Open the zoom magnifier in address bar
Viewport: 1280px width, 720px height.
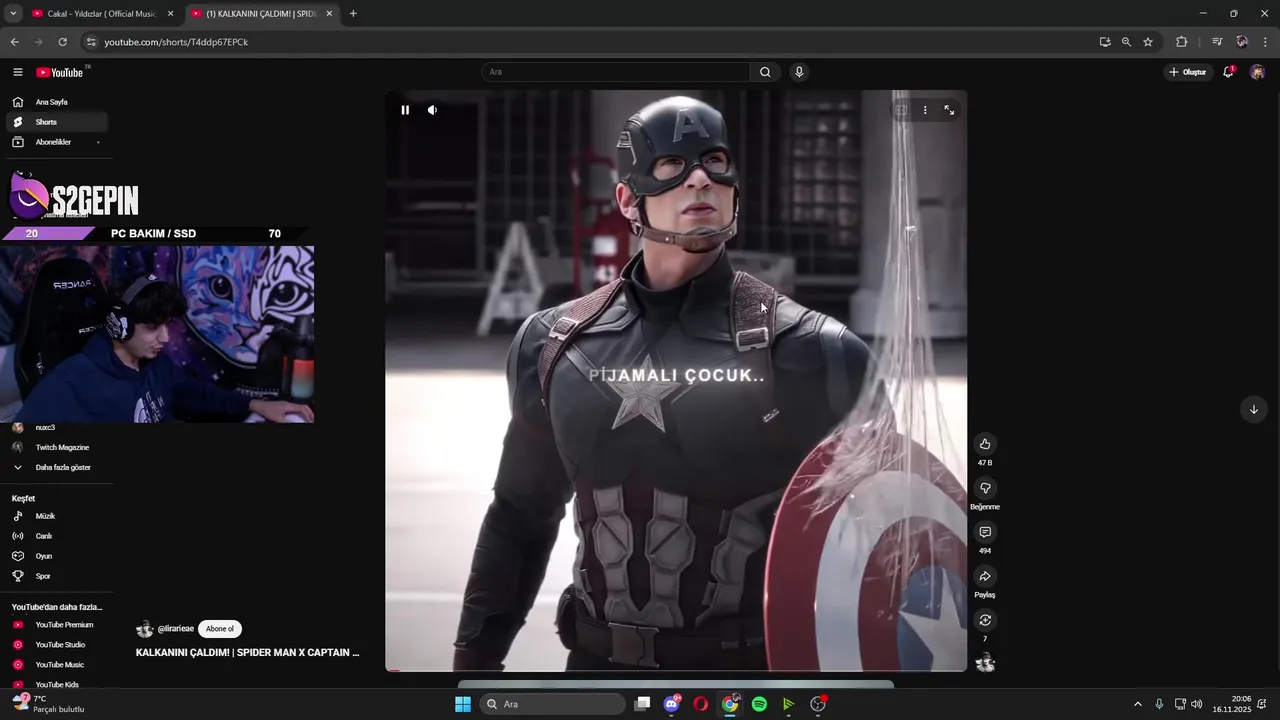(x=1126, y=42)
